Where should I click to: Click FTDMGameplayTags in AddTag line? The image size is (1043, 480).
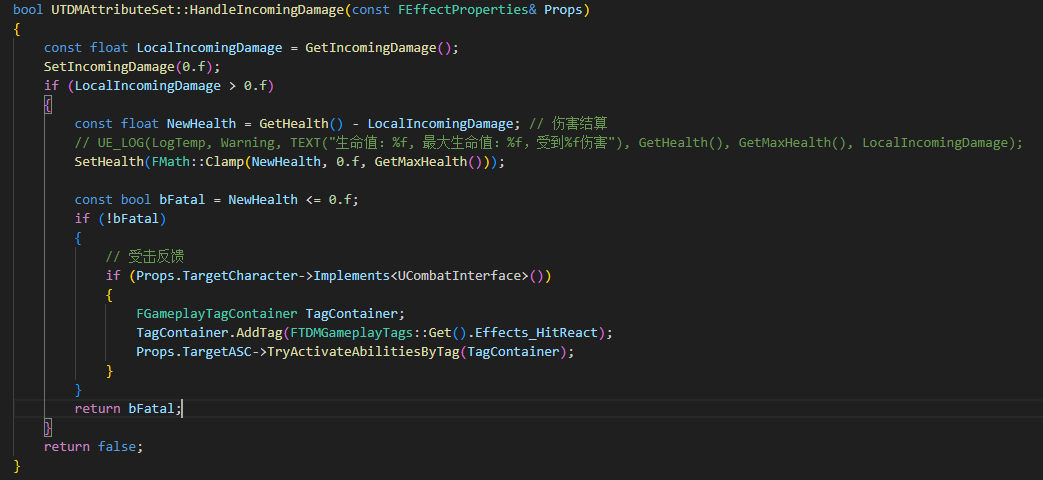pyautogui.click(x=351, y=332)
